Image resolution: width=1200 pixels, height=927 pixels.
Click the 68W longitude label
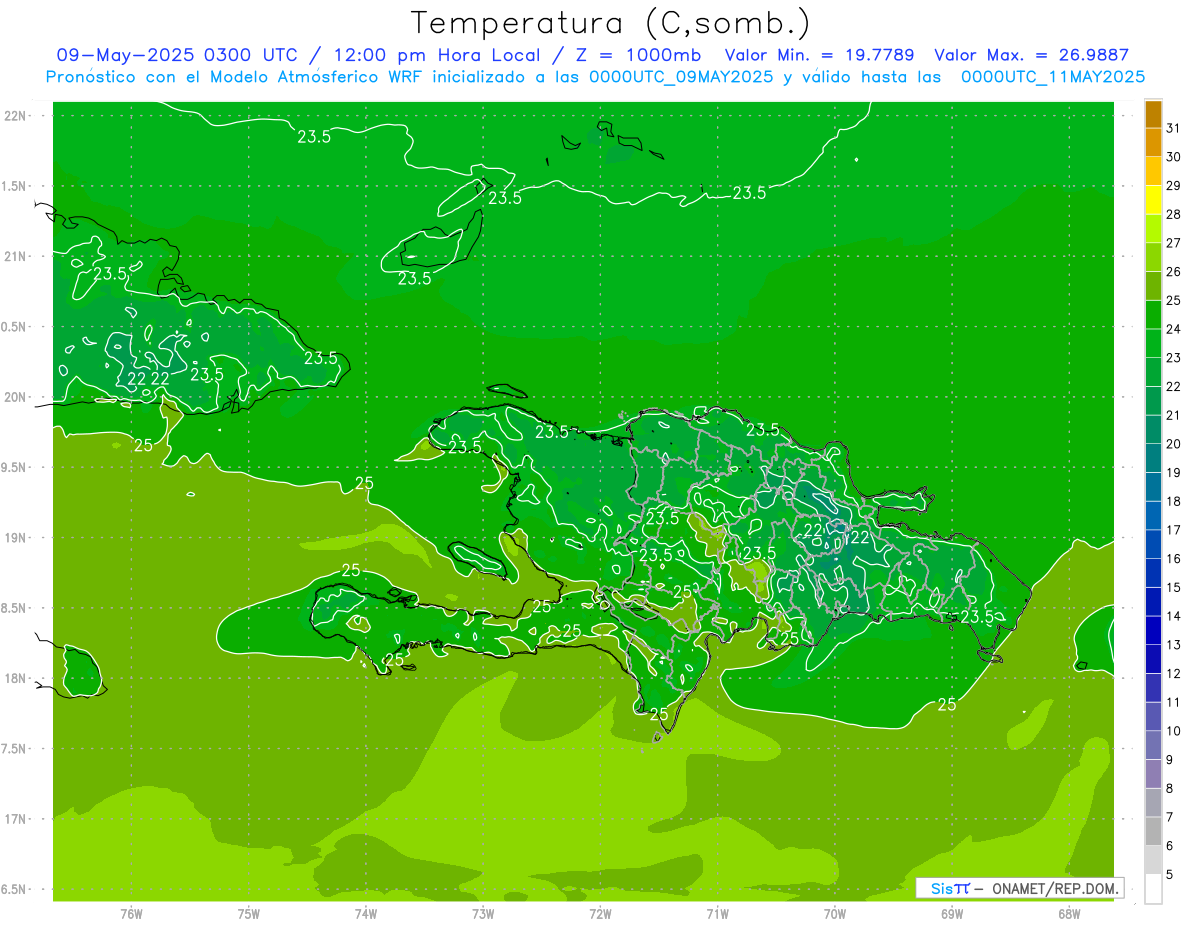[x=1069, y=914]
